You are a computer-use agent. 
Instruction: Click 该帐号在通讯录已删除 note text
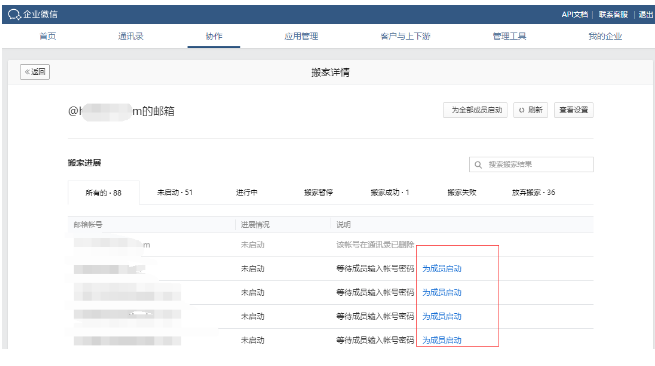(375, 244)
